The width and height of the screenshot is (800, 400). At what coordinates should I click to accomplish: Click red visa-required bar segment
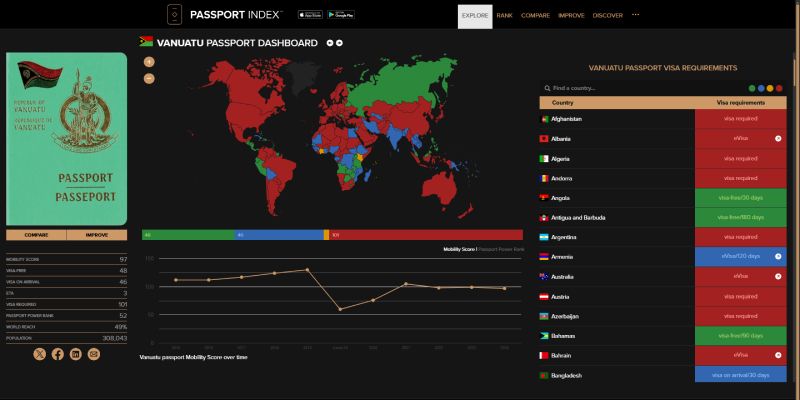pyautogui.click(x=426, y=235)
